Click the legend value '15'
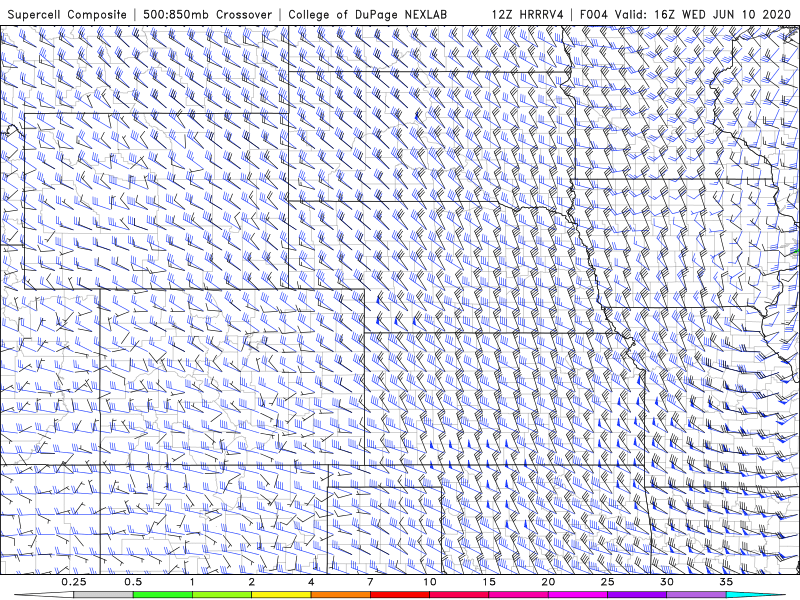The image size is (800, 600). pos(489,582)
